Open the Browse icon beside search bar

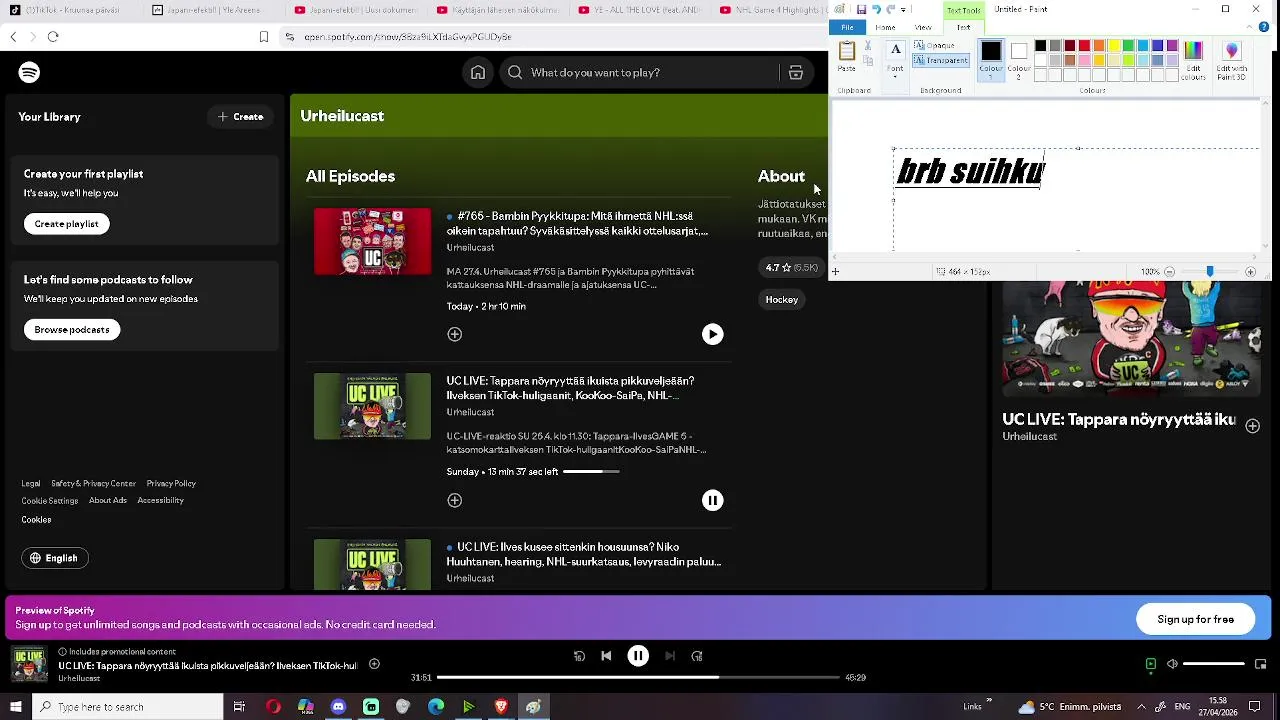[796, 72]
